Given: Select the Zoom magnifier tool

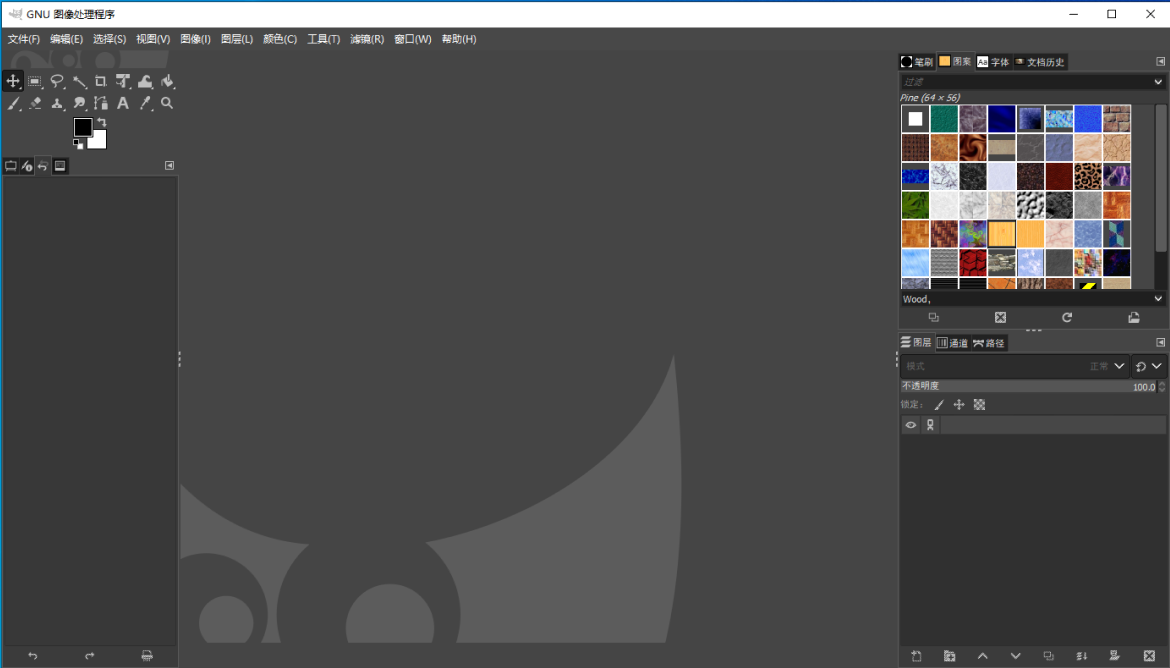Looking at the screenshot, I should 167,104.
